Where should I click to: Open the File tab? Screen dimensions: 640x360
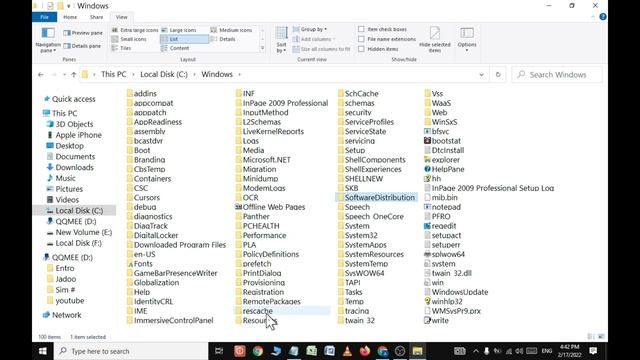pos(44,17)
